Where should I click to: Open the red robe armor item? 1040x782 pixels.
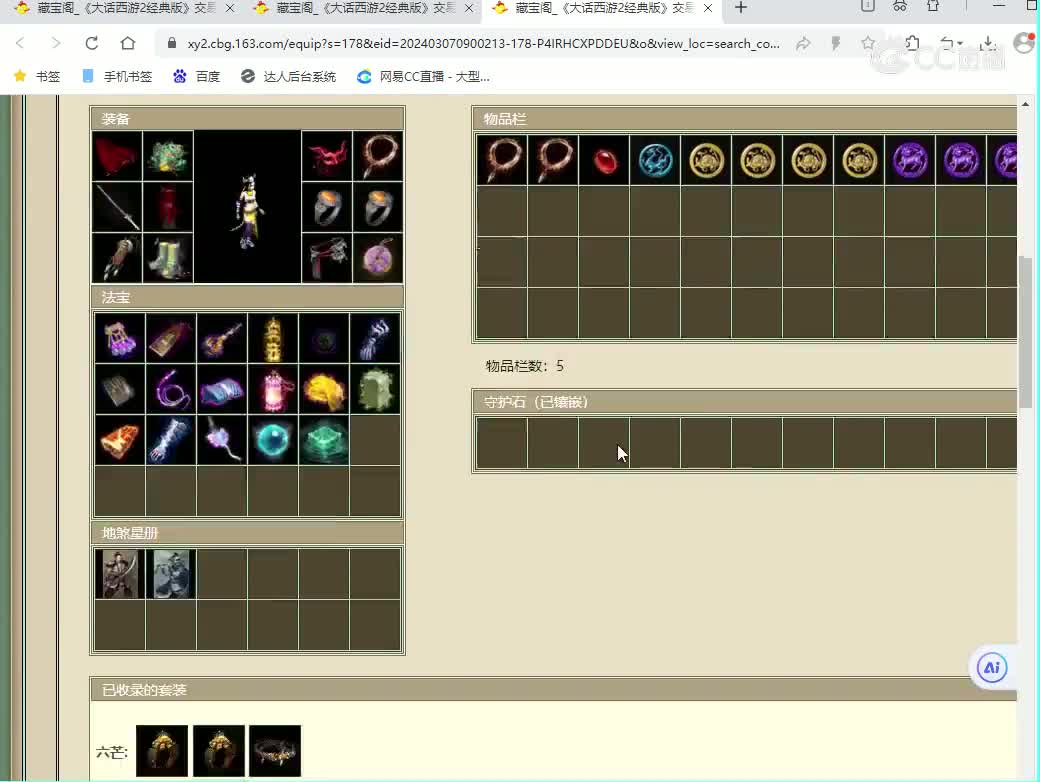[168, 207]
